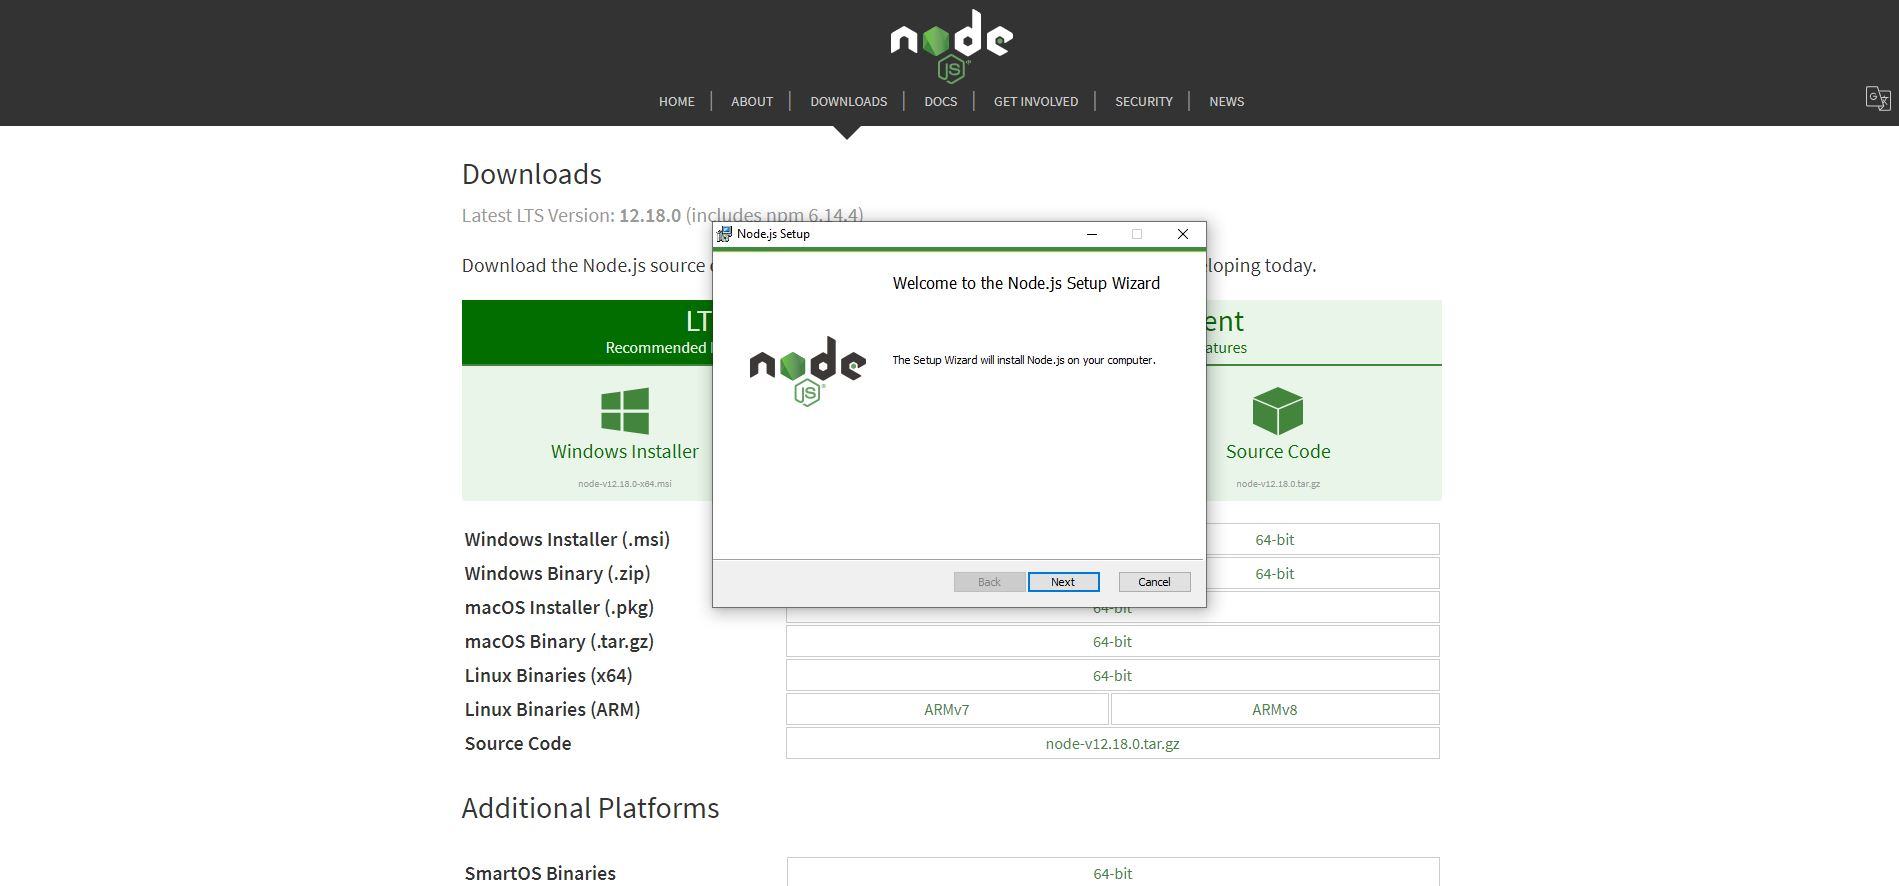
Task: Open the HOME menu item
Action: [676, 101]
